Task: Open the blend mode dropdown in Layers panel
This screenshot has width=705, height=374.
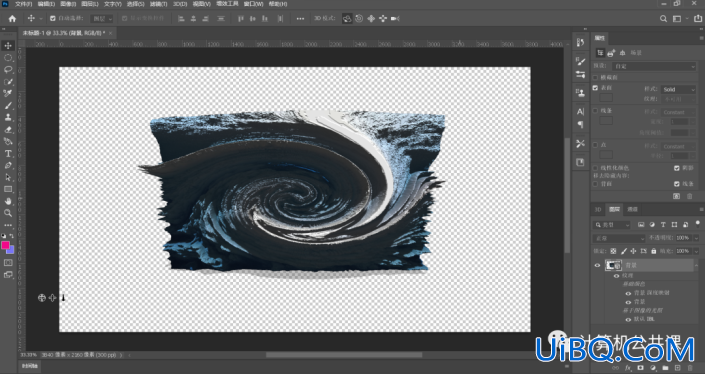Action: [x=619, y=238]
